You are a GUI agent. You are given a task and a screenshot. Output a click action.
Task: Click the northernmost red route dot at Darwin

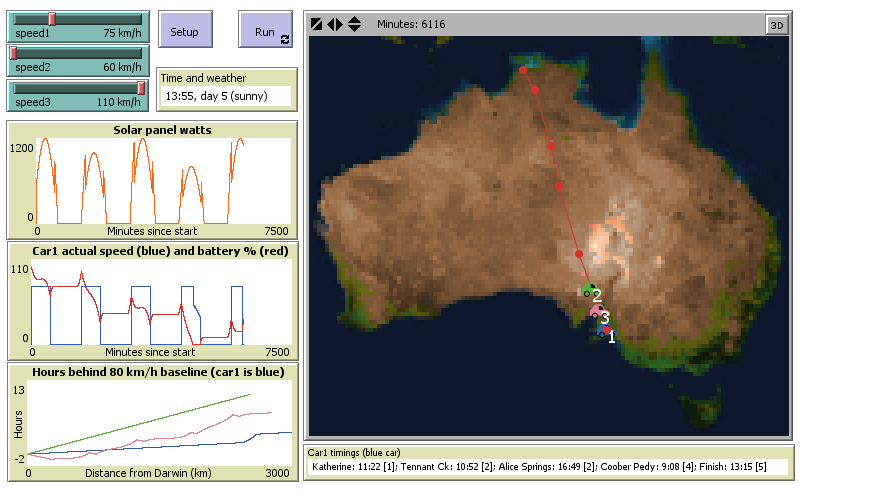(x=523, y=70)
